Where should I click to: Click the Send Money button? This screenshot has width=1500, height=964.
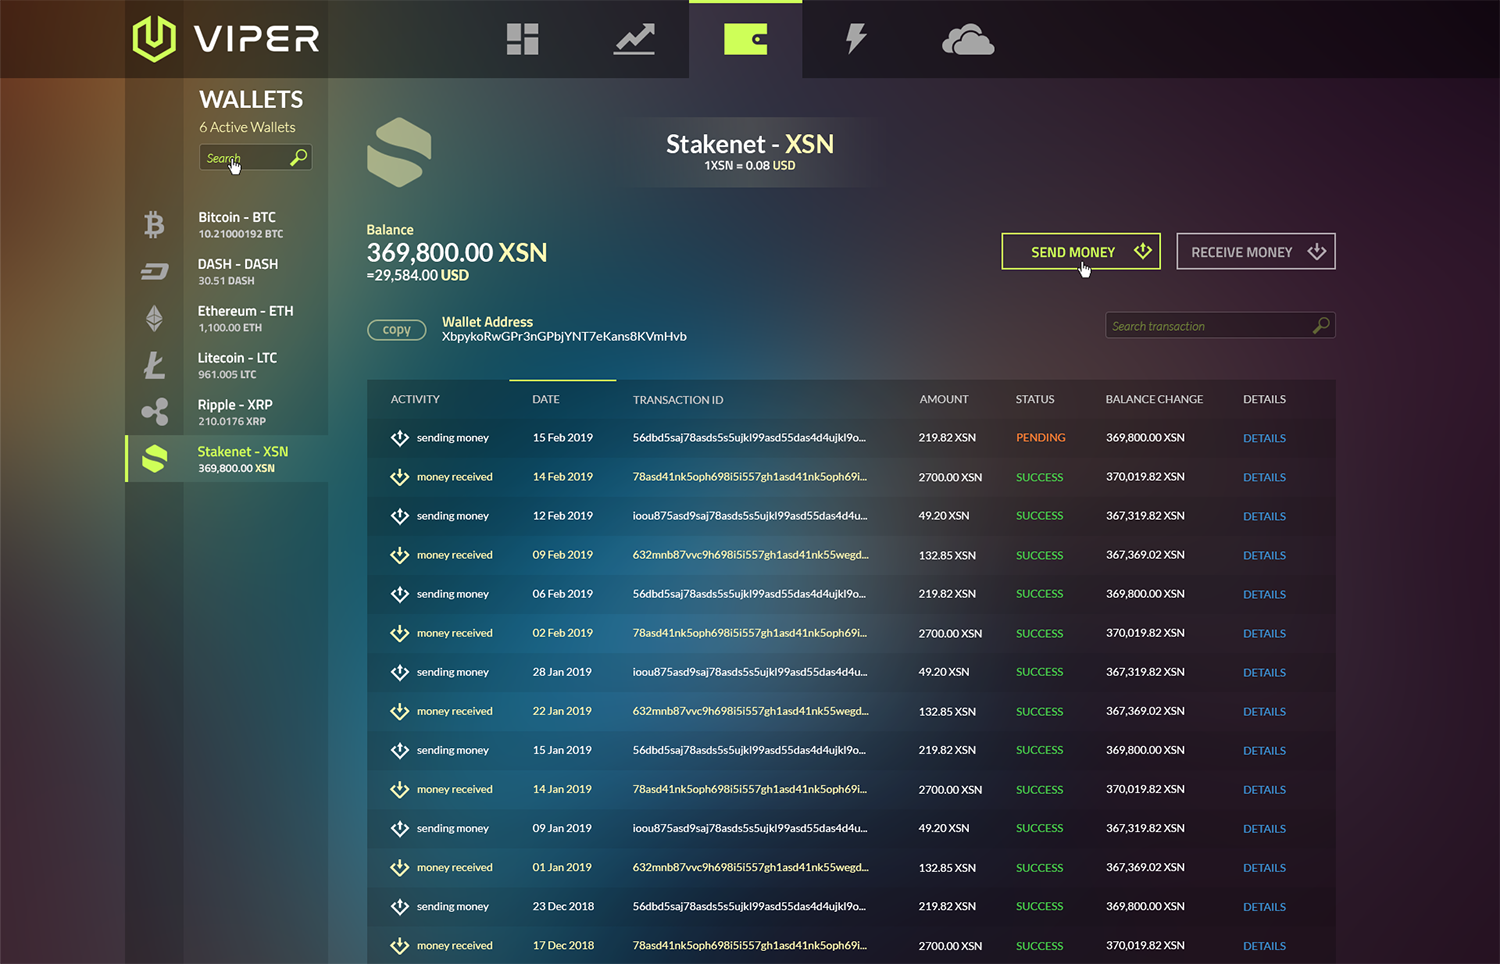point(1081,251)
